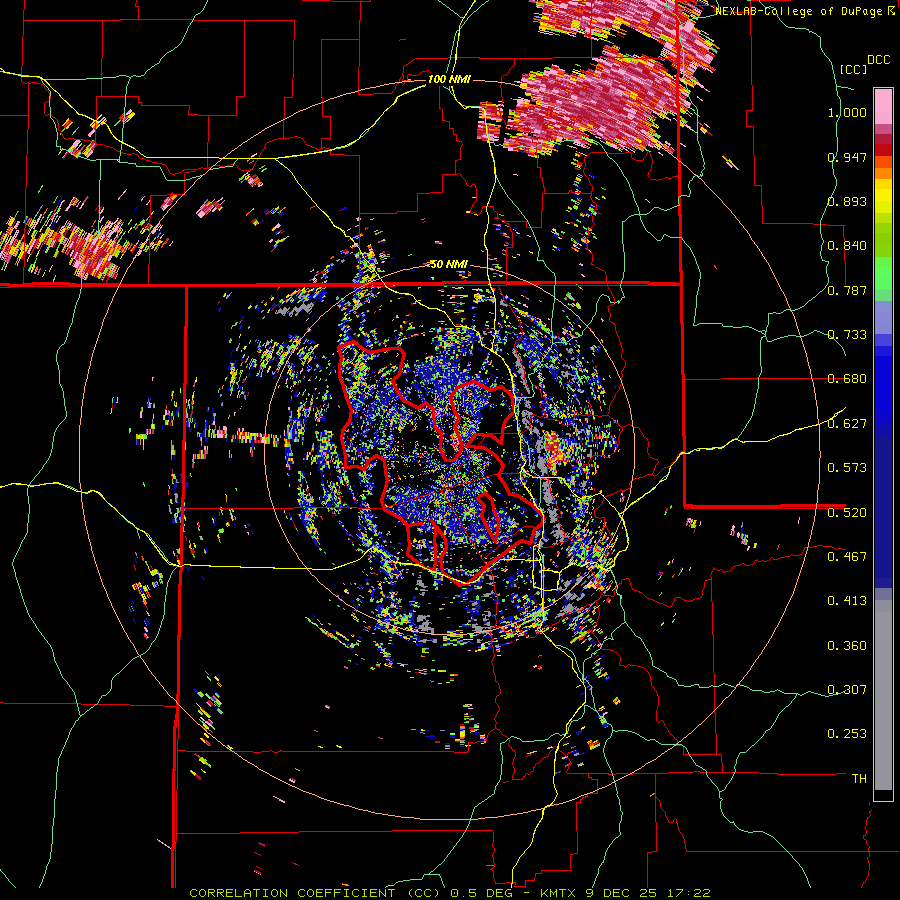Click the 0.787 scale value
The height and width of the screenshot is (900, 900).
coord(847,290)
